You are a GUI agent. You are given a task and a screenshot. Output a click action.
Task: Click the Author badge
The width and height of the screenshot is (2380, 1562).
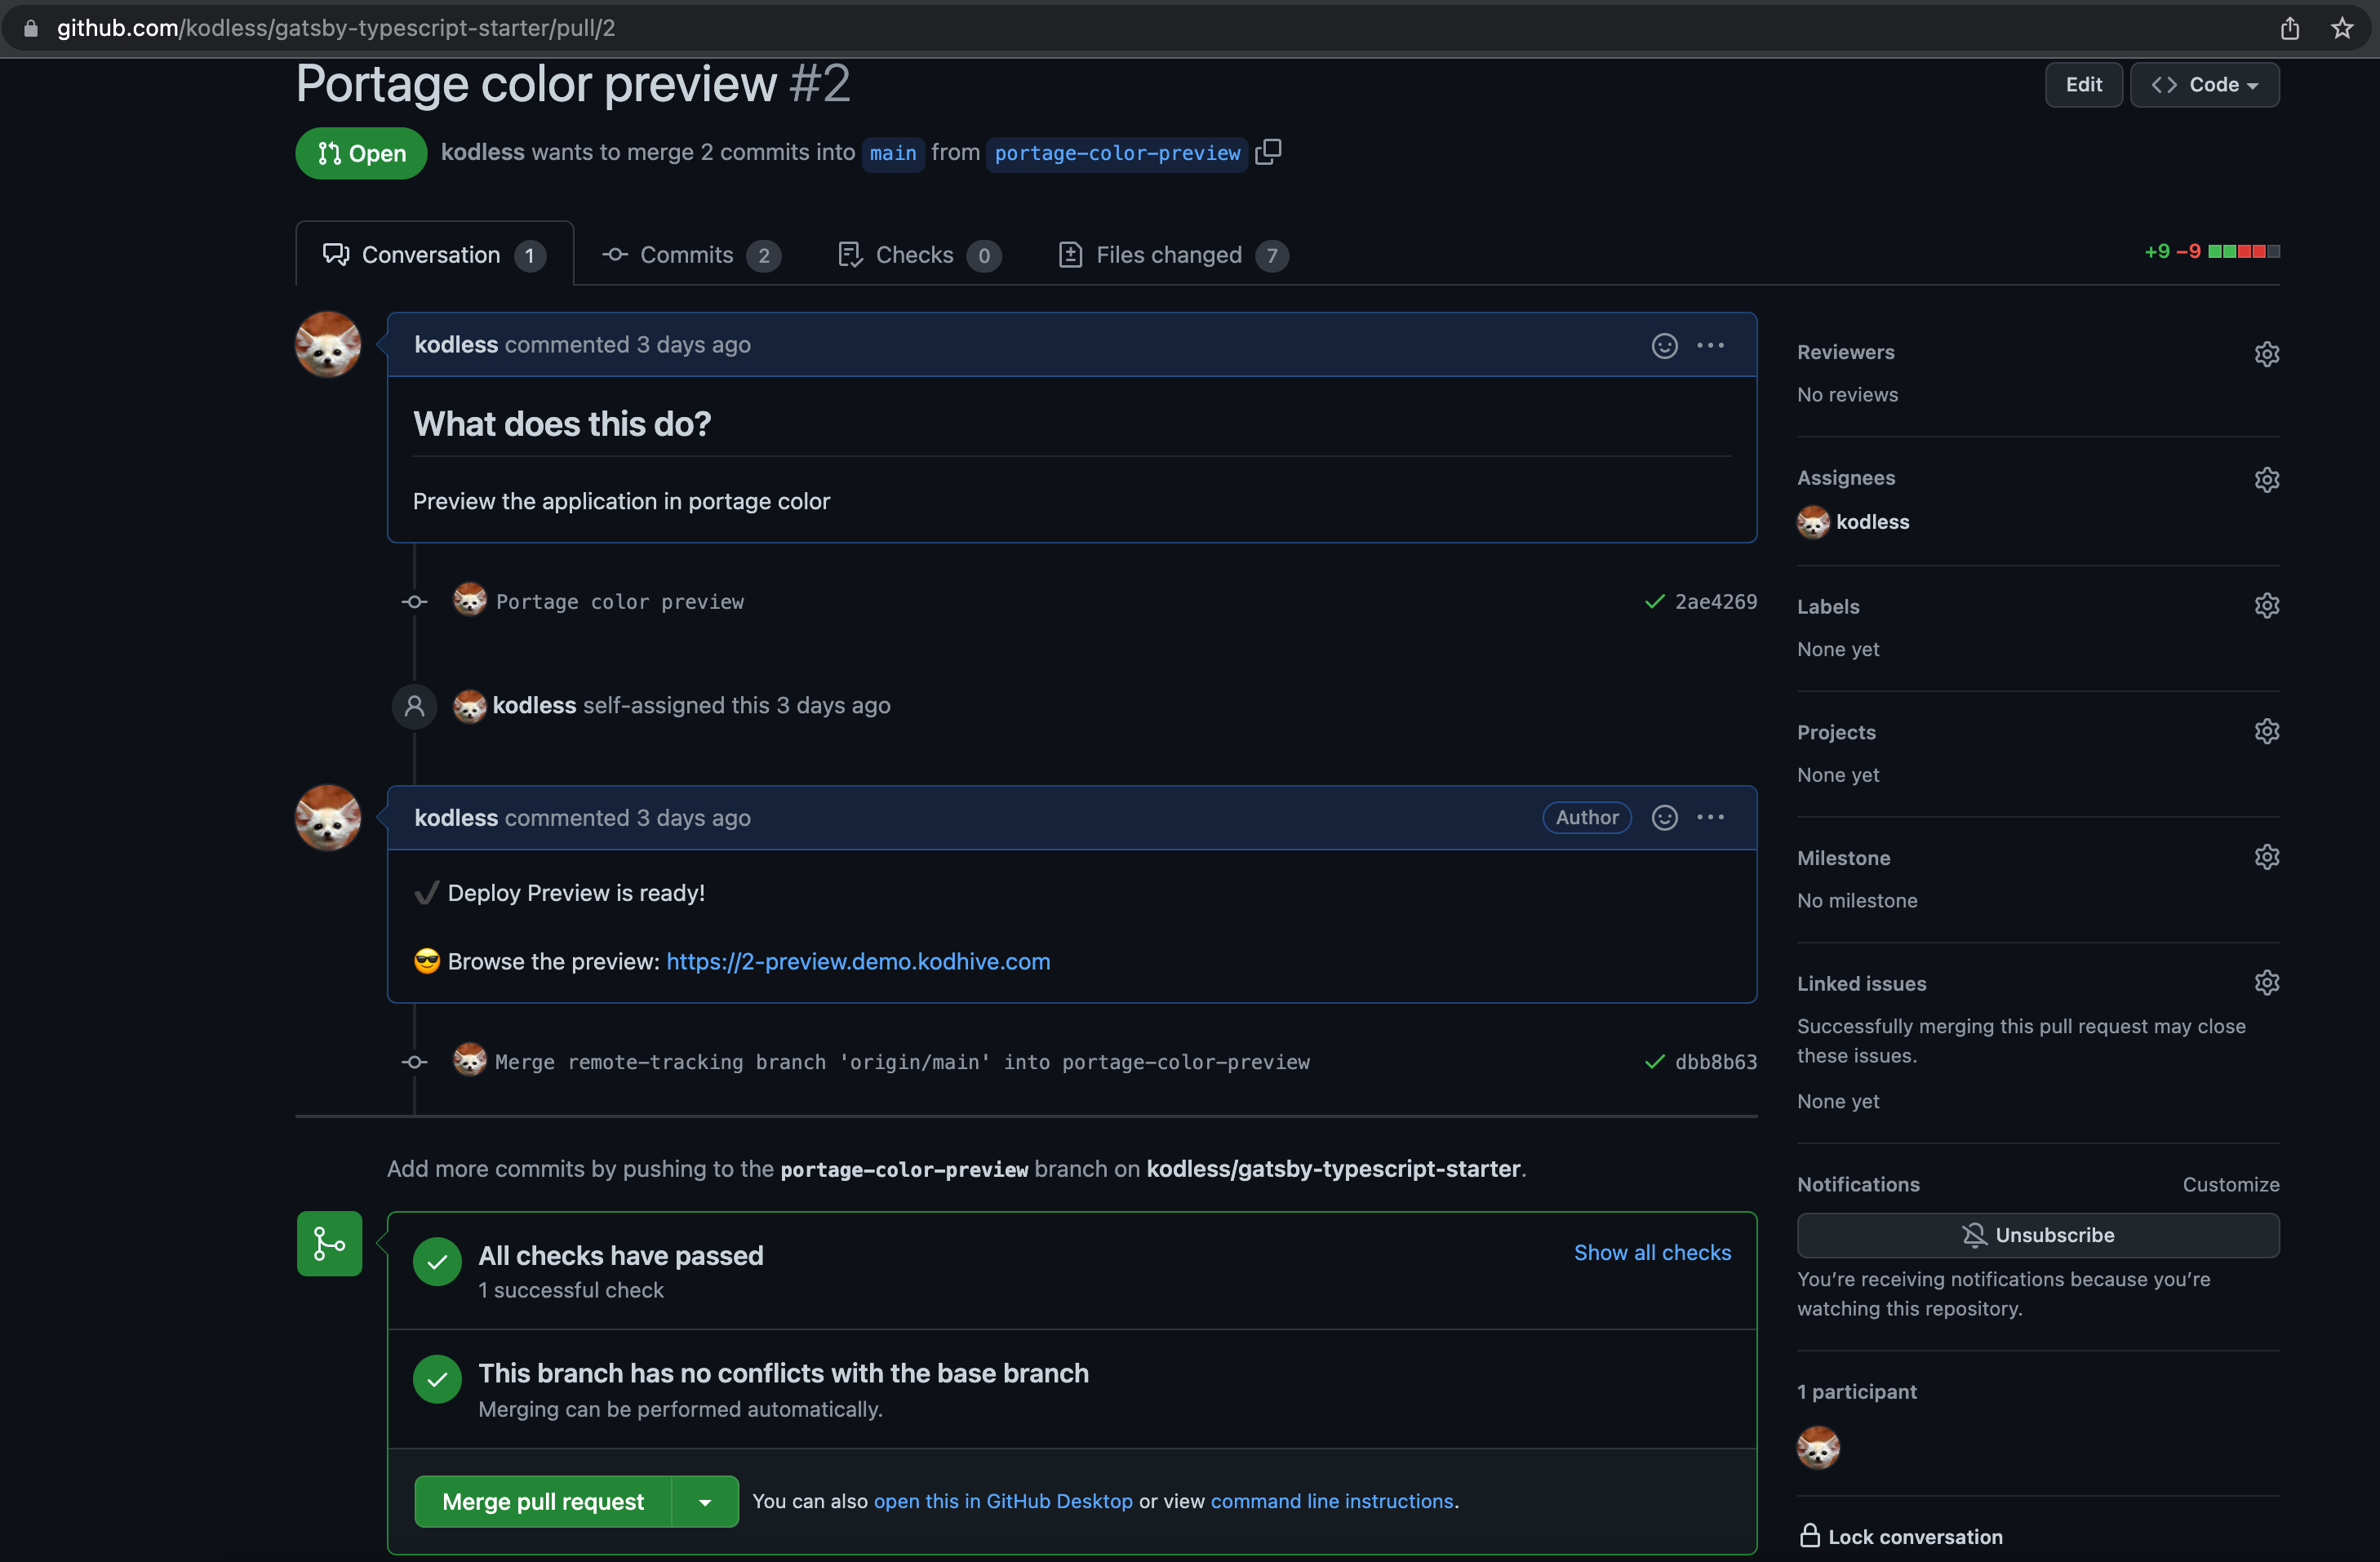click(1586, 817)
